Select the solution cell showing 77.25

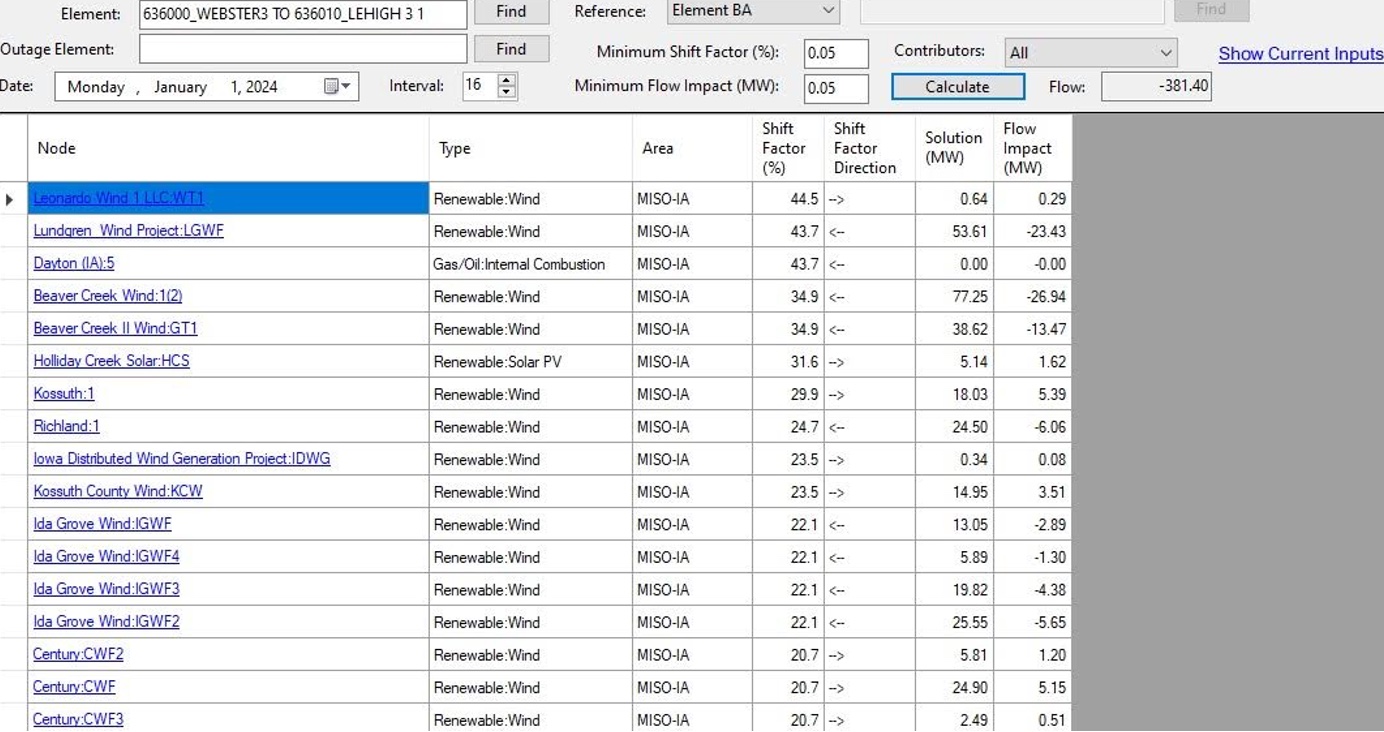click(955, 297)
